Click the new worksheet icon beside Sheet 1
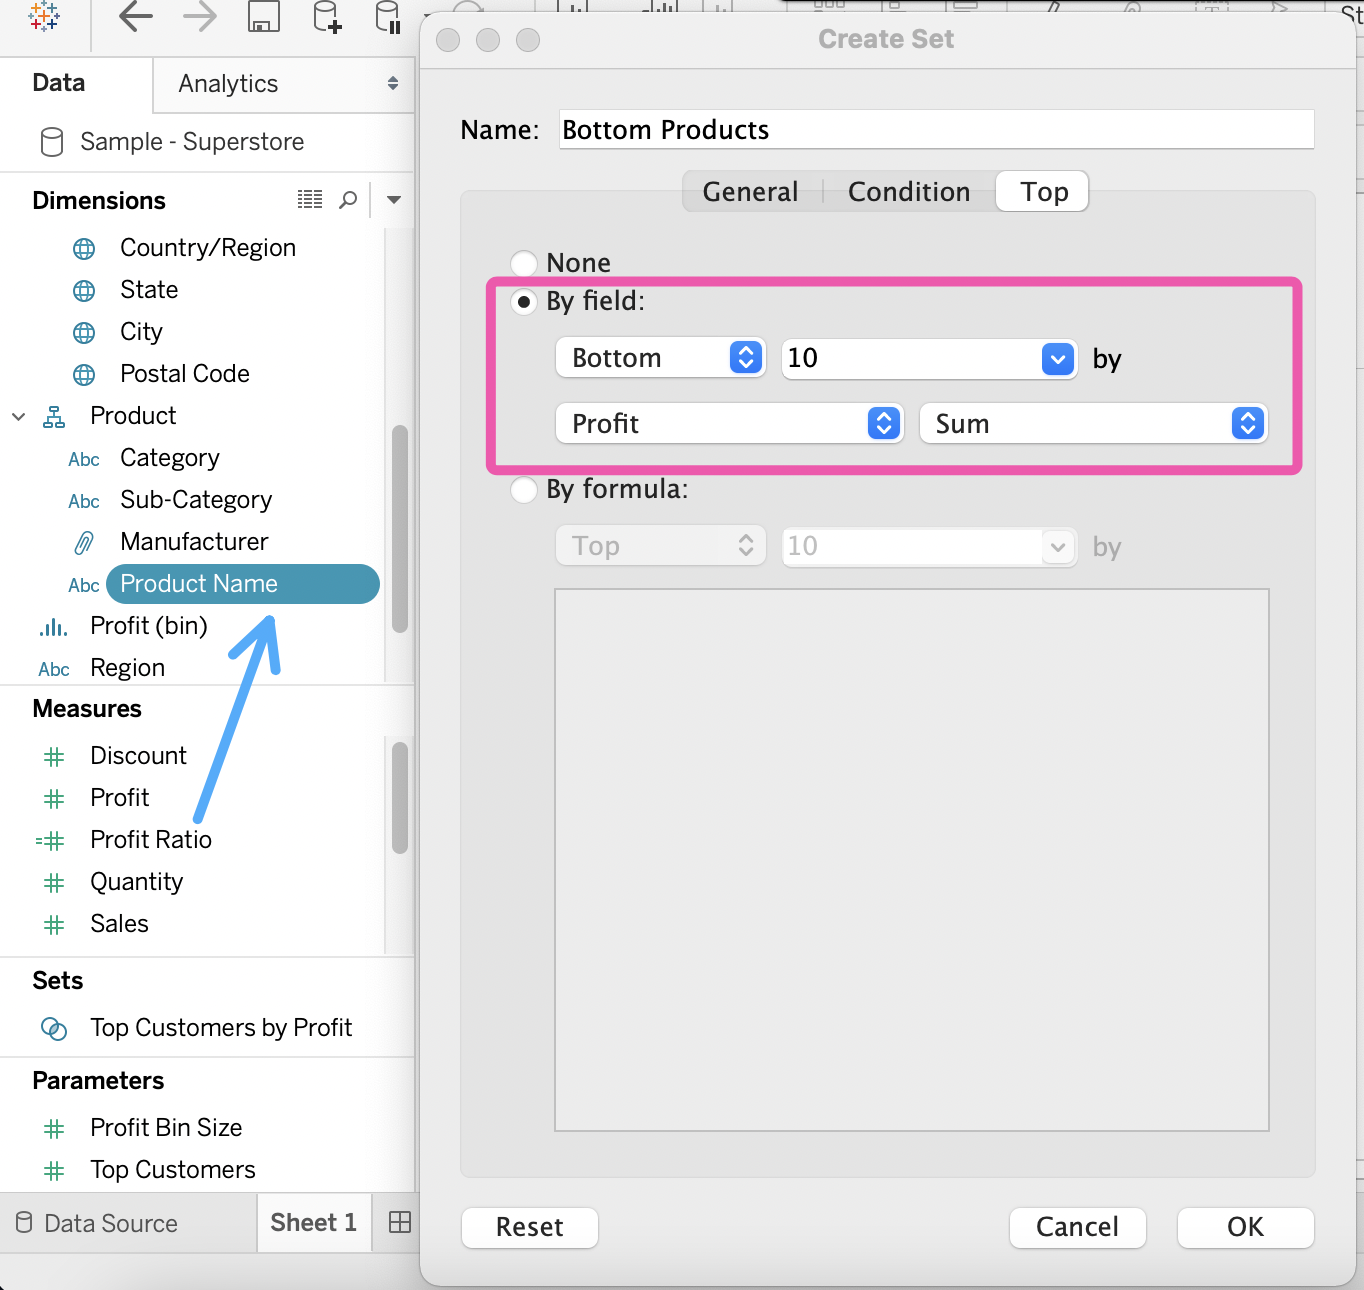The width and height of the screenshot is (1364, 1290). pos(399,1222)
